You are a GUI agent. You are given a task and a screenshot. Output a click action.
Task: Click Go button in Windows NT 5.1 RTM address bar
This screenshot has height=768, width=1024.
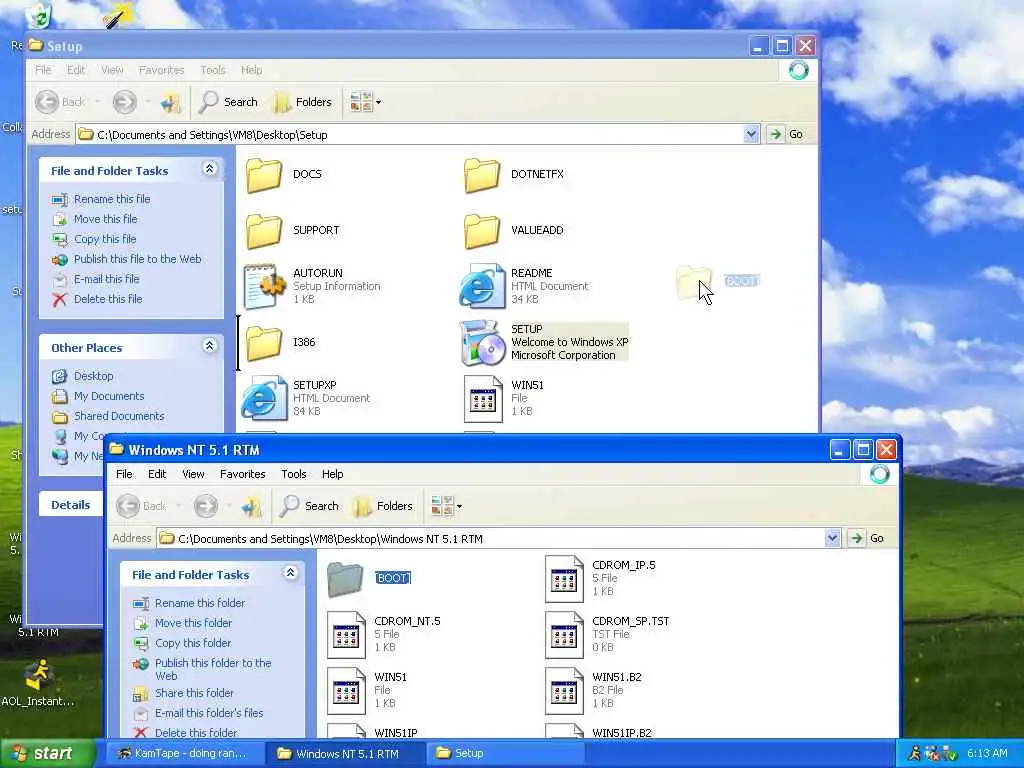(867, 538)
